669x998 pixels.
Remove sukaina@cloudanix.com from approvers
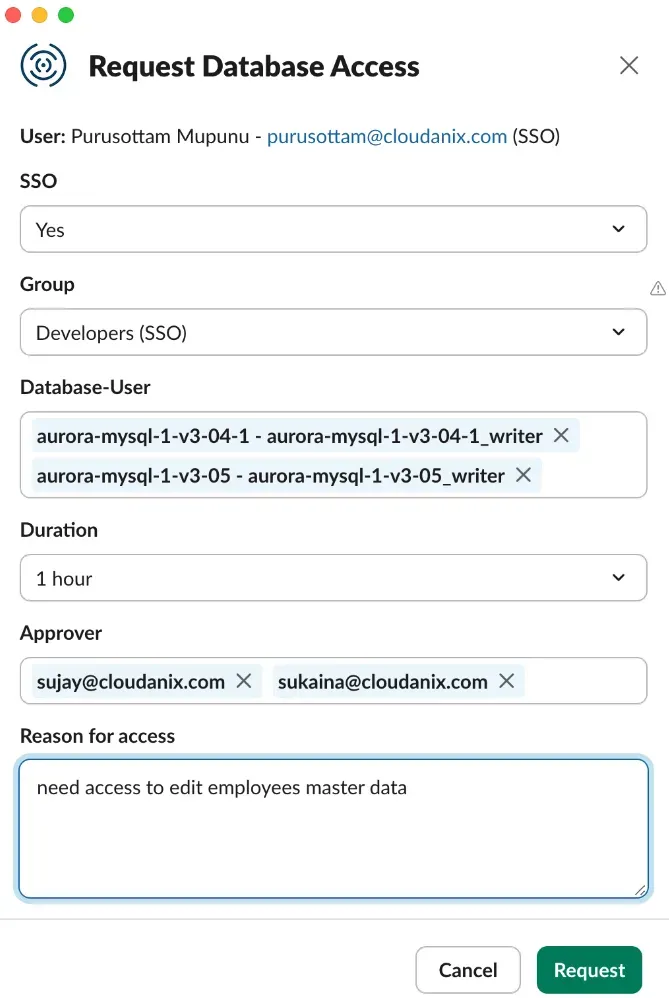(506, 681)
